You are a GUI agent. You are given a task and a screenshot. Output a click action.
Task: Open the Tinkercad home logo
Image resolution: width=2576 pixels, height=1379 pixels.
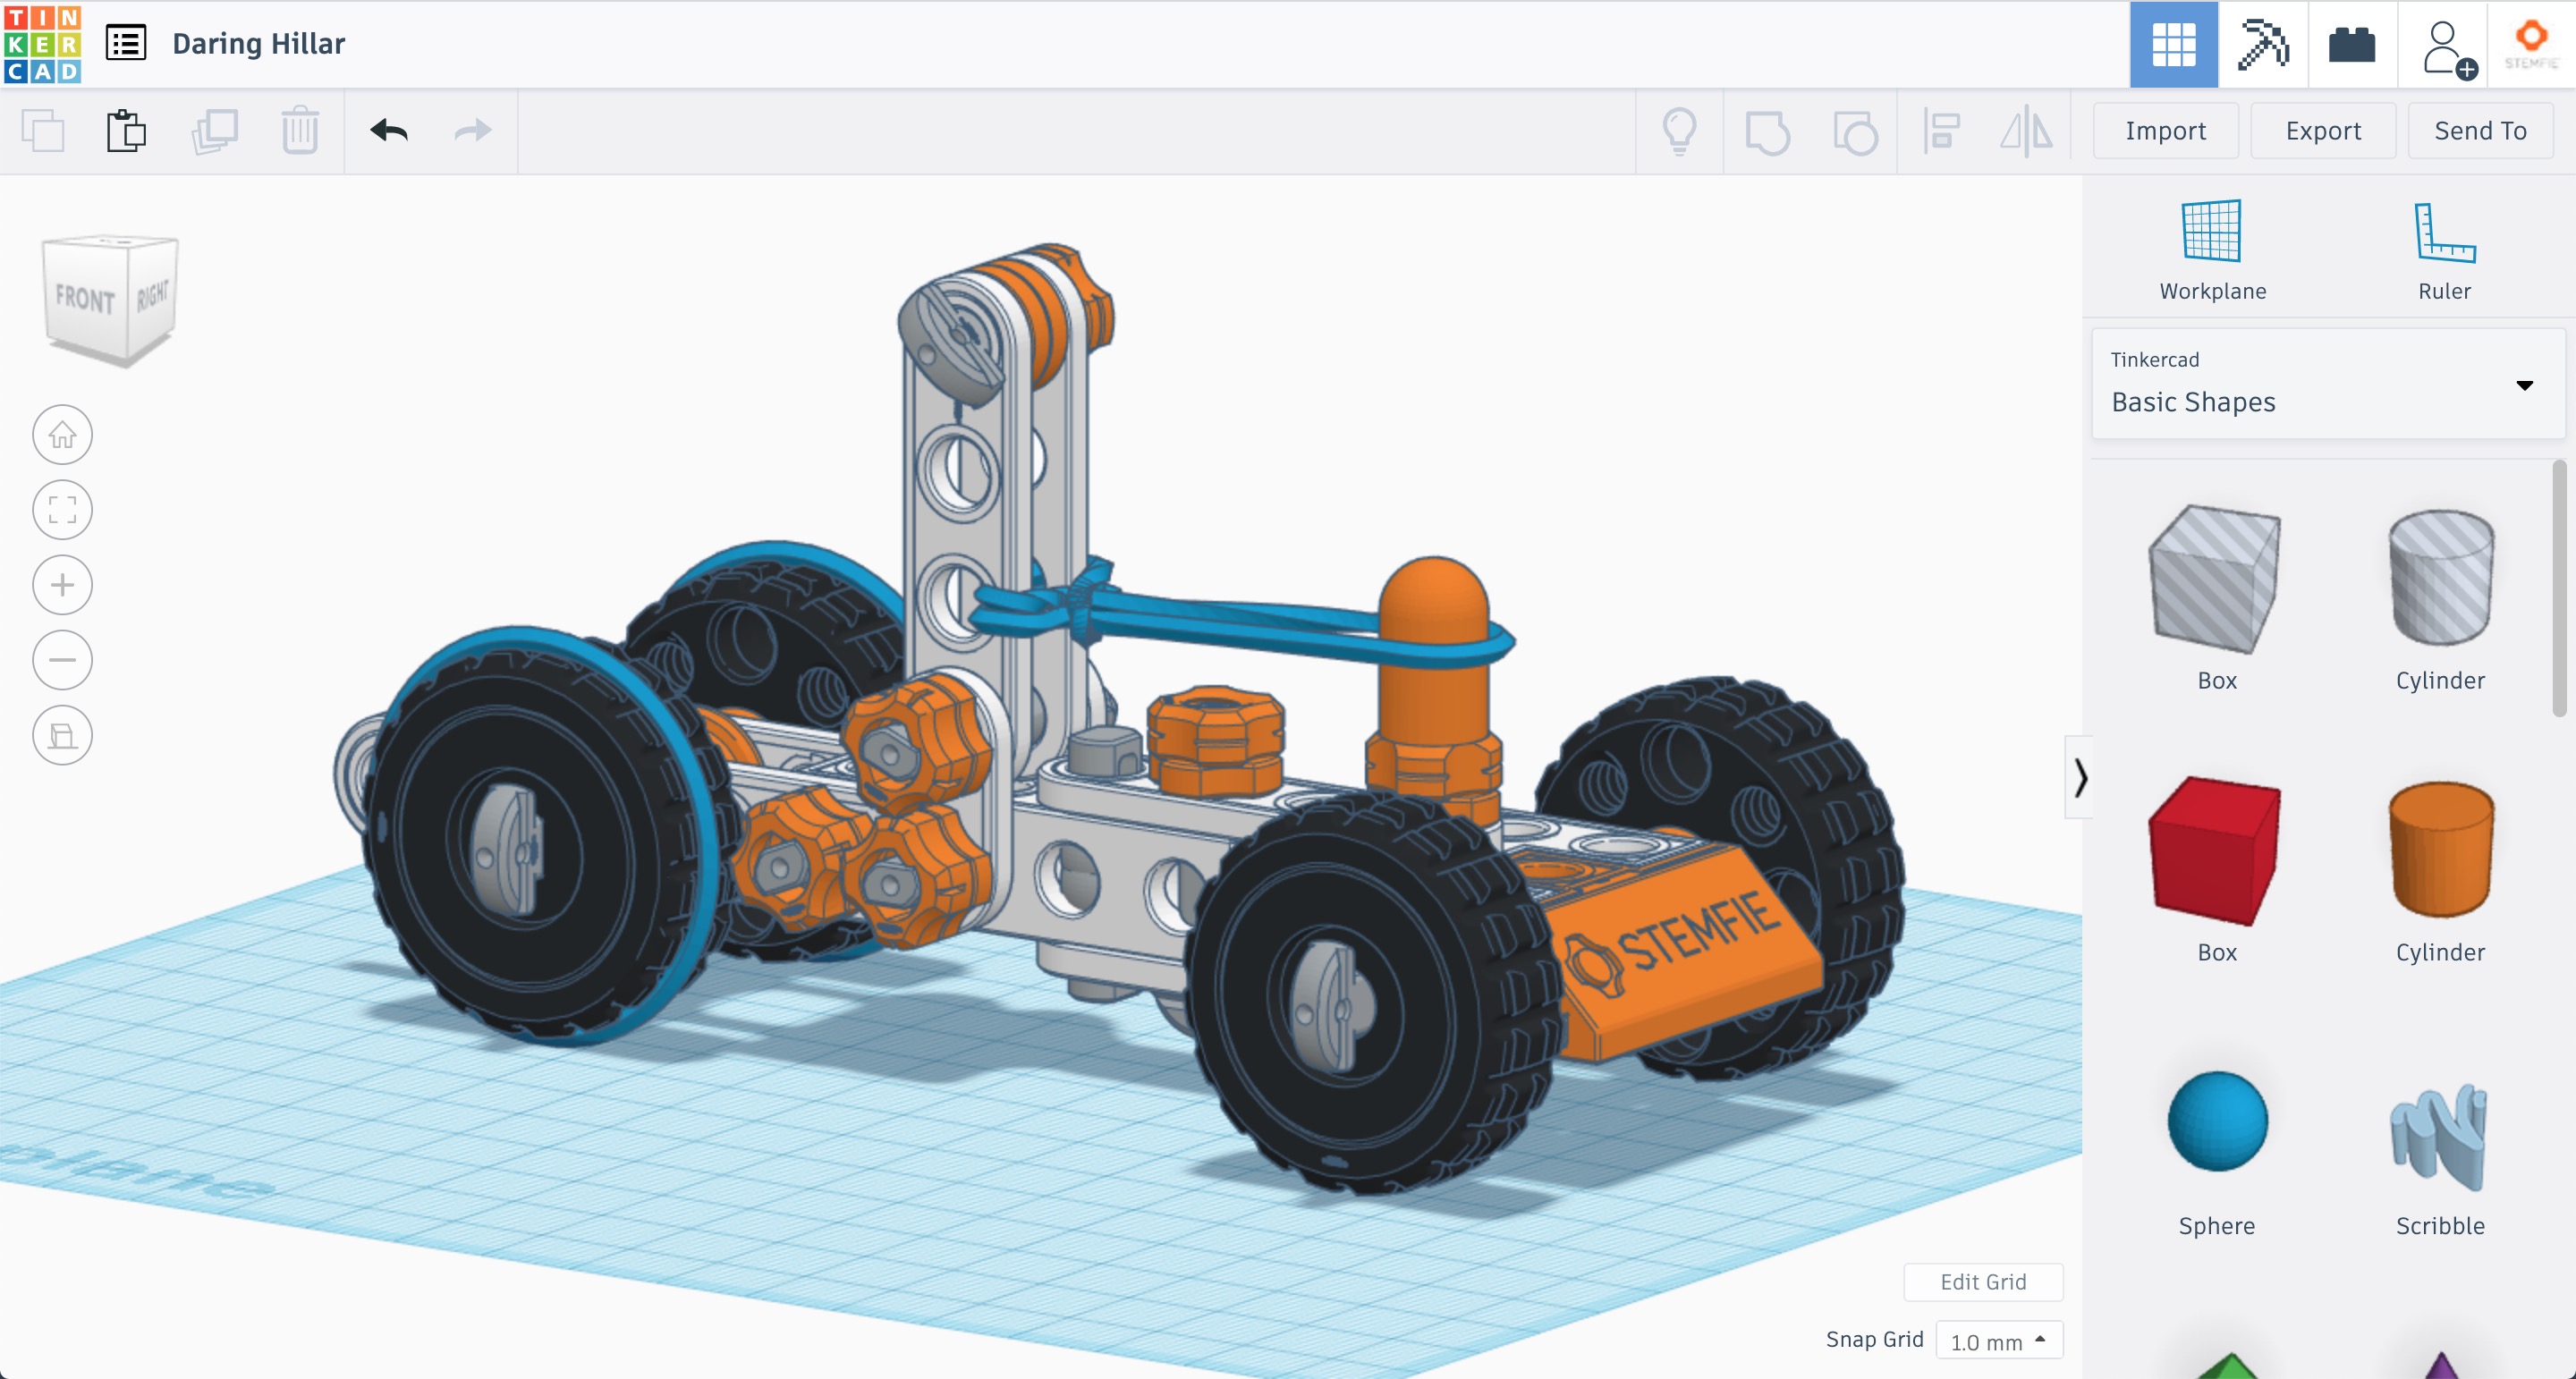coord(42,44)
